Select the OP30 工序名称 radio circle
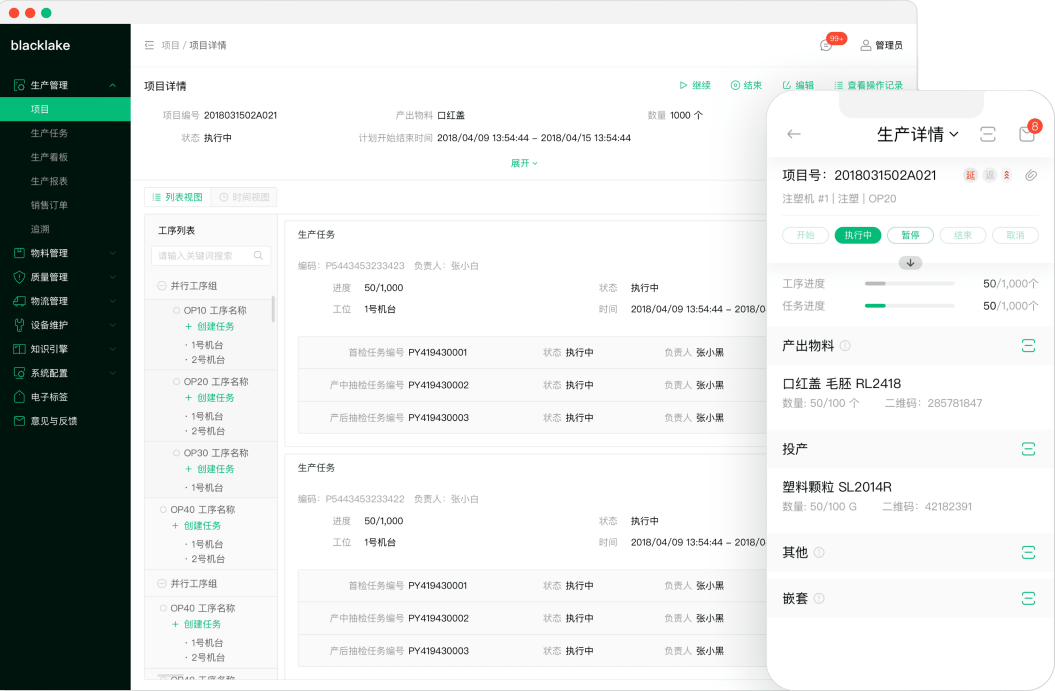This screenshot has width=1055, height=691. tap(176, 453)
